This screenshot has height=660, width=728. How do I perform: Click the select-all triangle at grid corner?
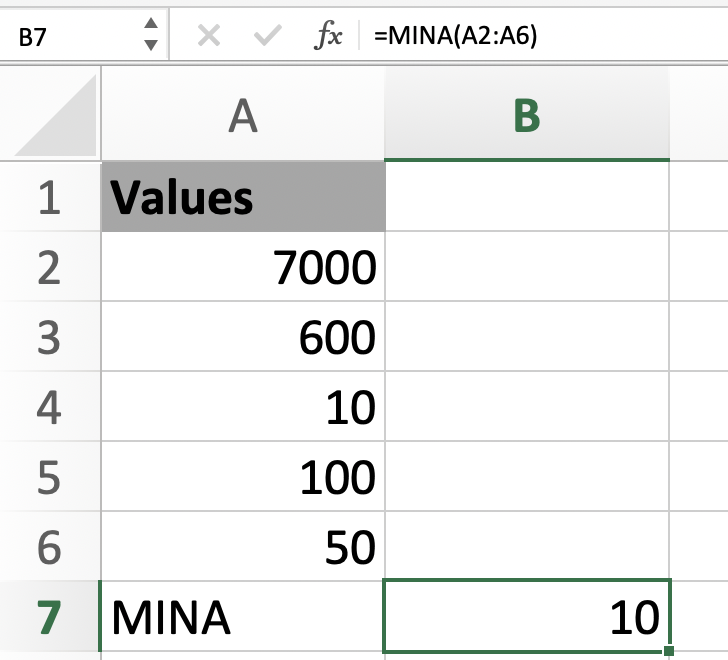click(x=58, y=117)
